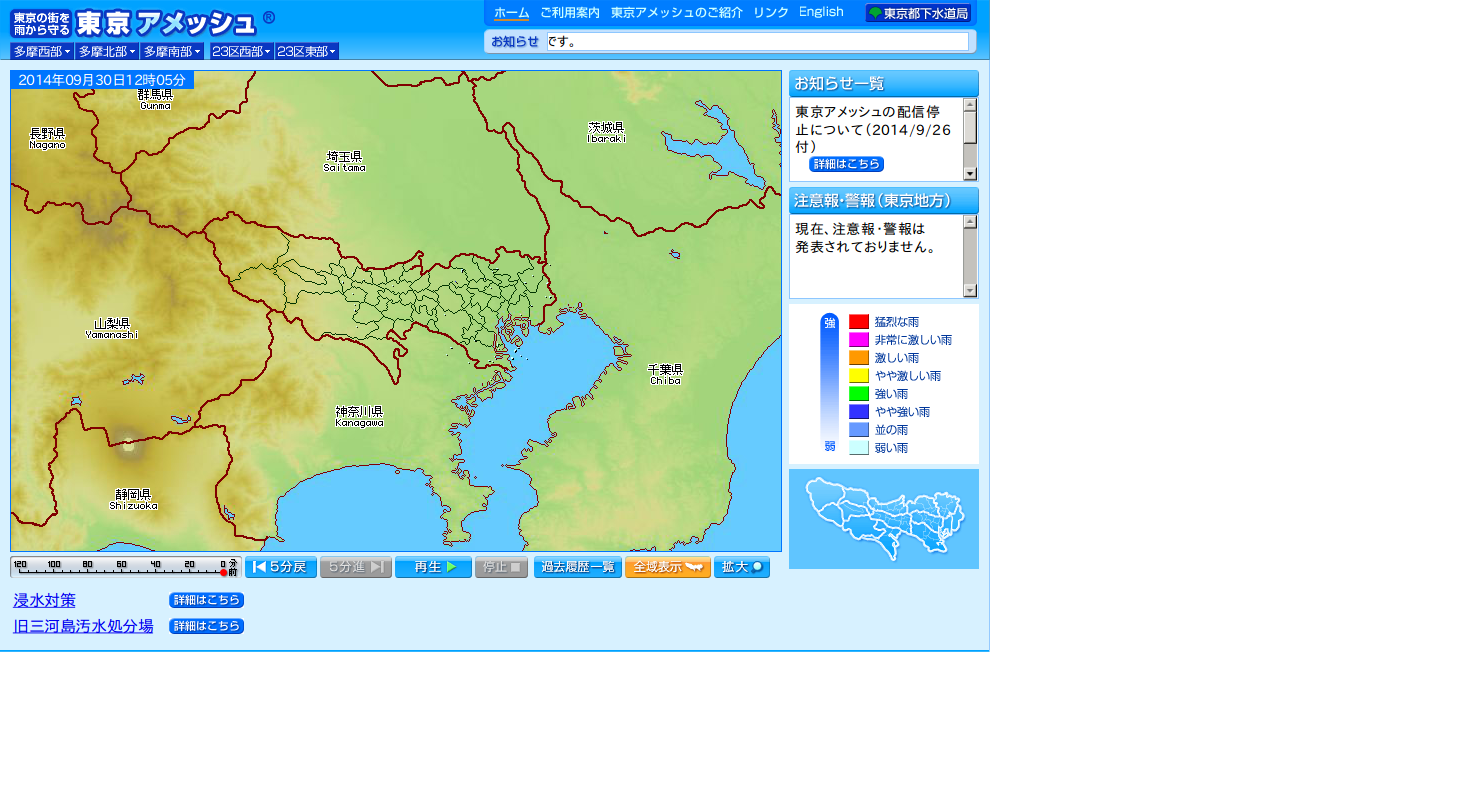The width and height of the screenshot is (1458, 806).
Task: Step back five minutes with 5分戻
Action: coord(281,567)
